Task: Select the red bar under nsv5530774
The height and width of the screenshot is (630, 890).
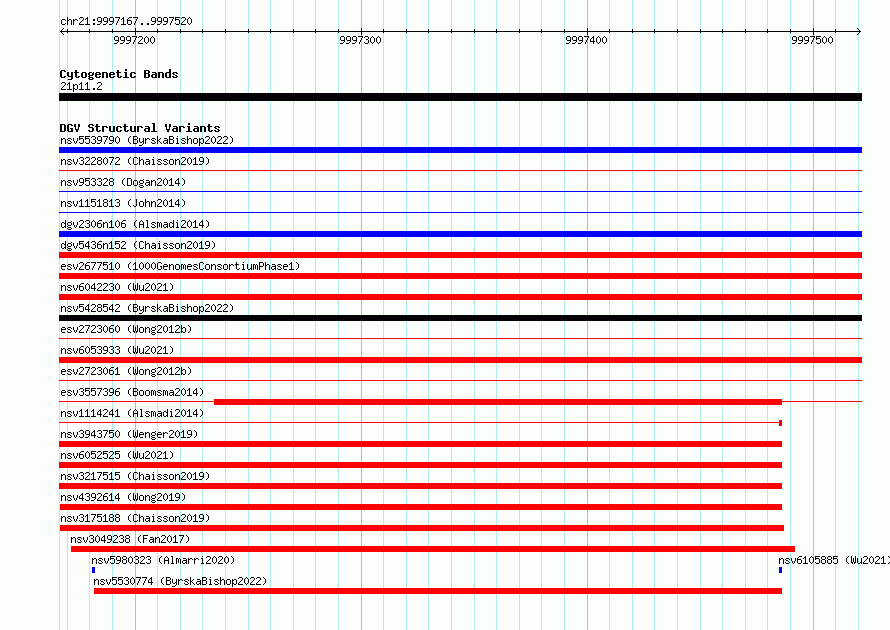Action: click(x=438, y=591)
